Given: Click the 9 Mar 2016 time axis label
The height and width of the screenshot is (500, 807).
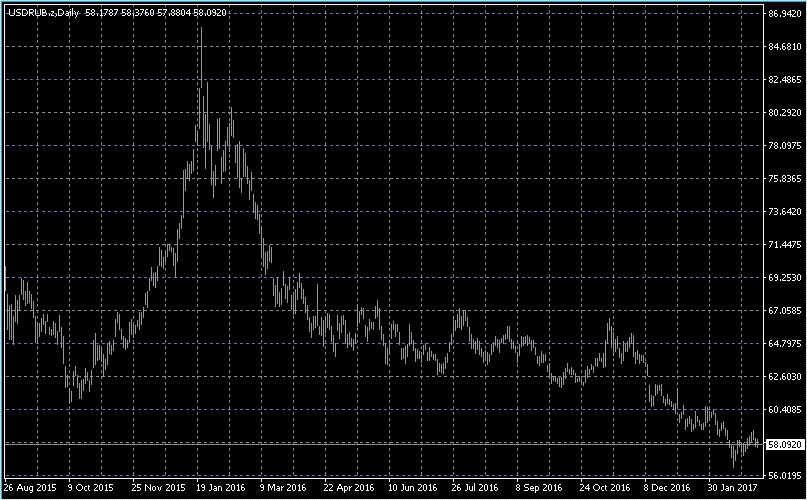Looking at the screenshot, I should 283,487.
